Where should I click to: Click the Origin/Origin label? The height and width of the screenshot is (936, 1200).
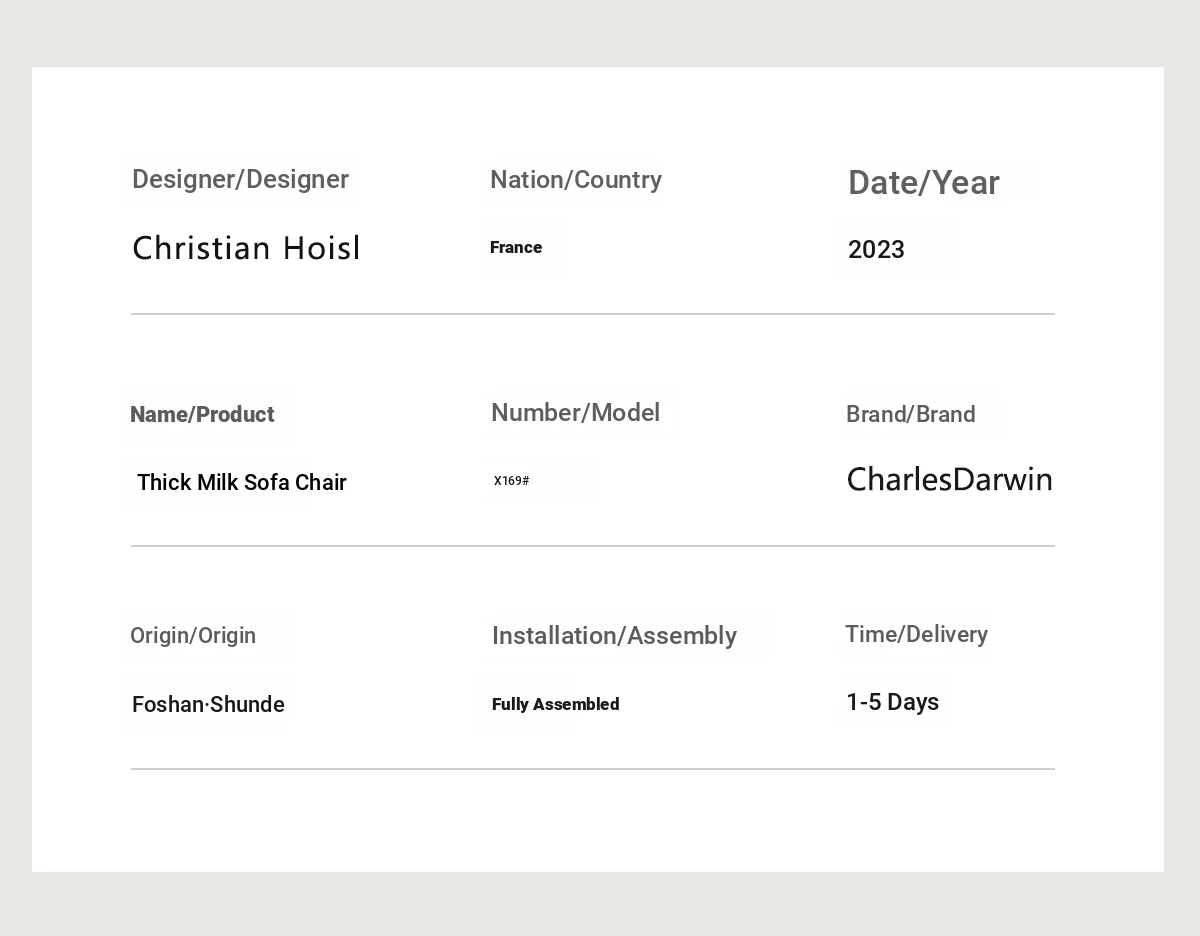tap(193, 636)
